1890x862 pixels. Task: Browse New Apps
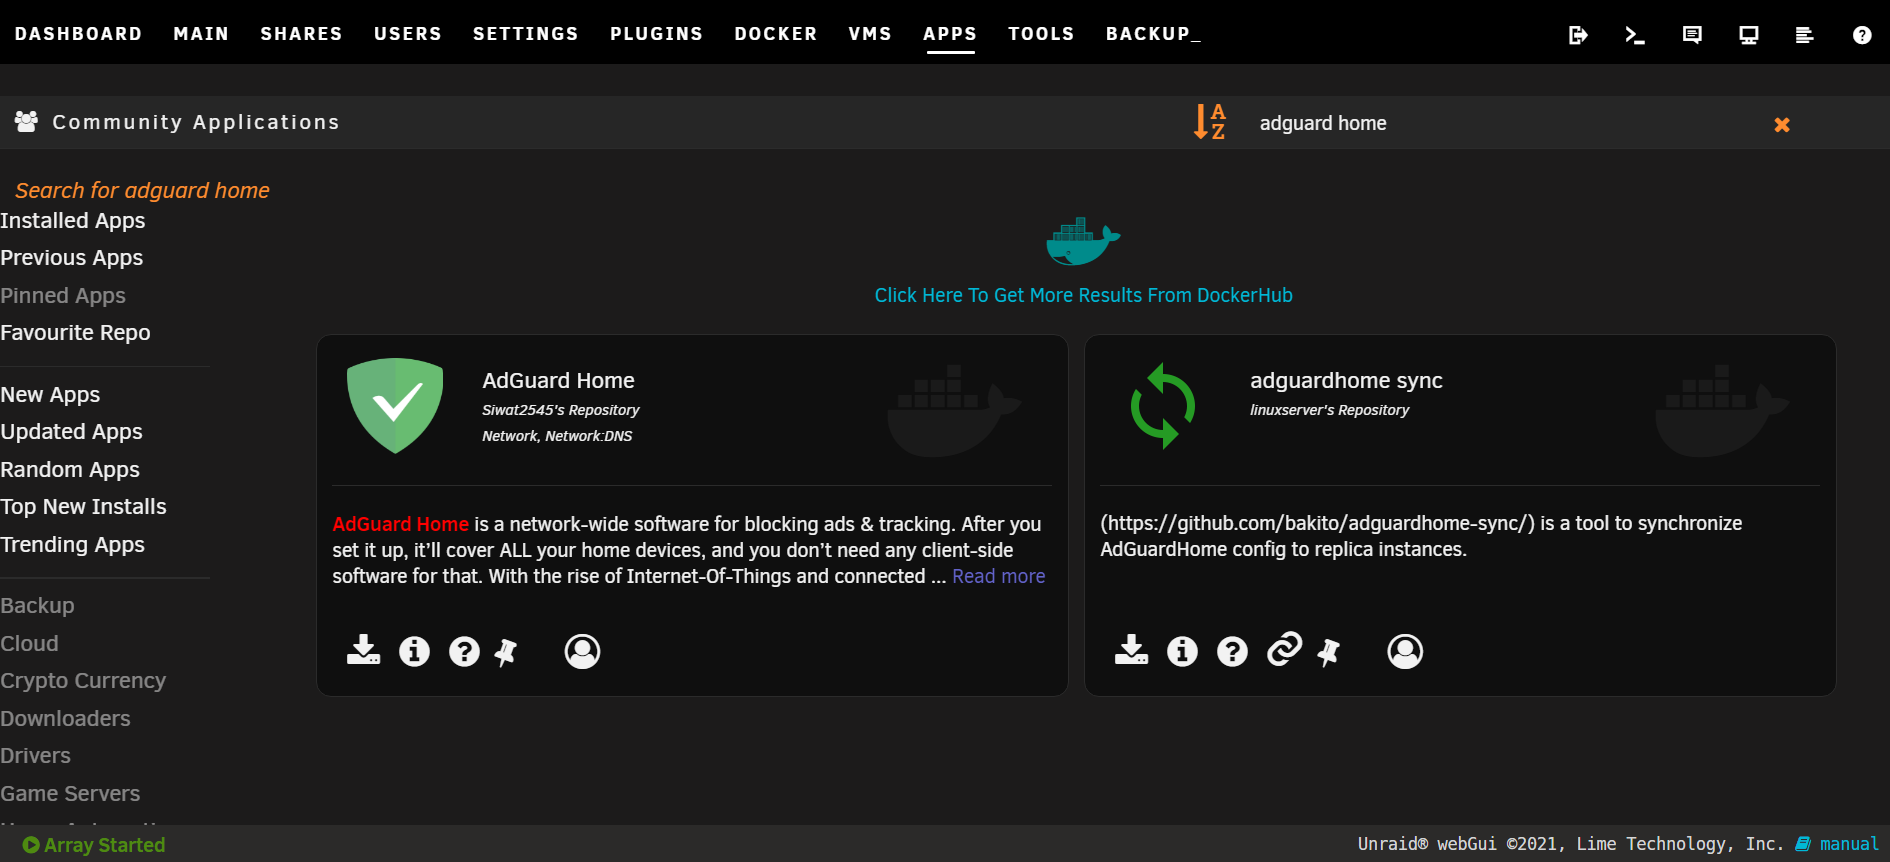click(x=50, y=394)
